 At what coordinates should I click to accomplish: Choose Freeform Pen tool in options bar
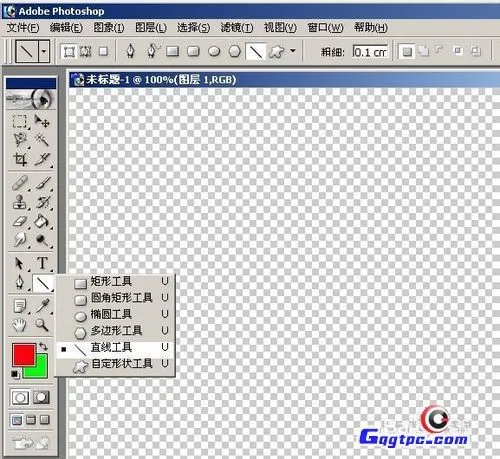[x=152, y=52]
